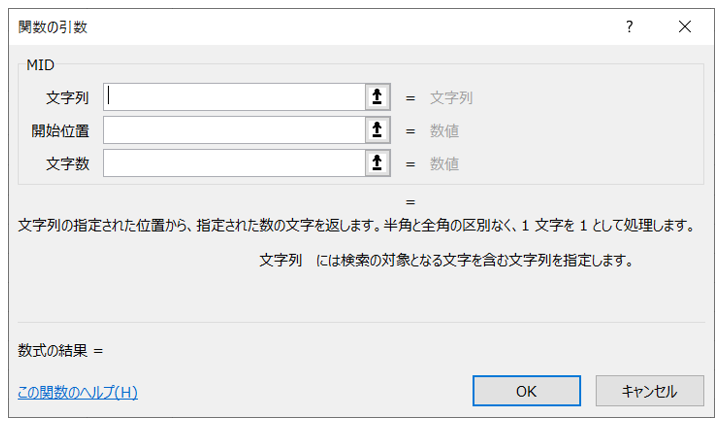724x425 pixels.
Task: Click the range selector icon for 文字列
Action: pyautogui.click(x=377, y=97)
